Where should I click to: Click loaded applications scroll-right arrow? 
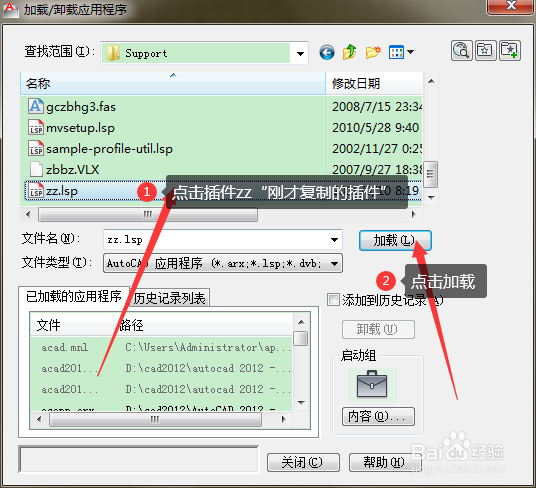[x=283, y=419]
